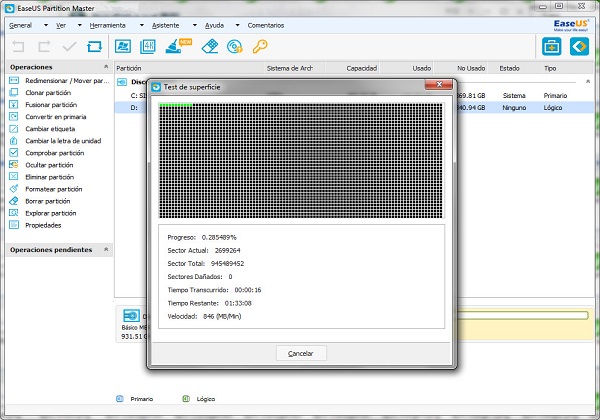Screen dimensions: 600x420
Task: Click the Sistema de Arch column header
Action: 290,68
